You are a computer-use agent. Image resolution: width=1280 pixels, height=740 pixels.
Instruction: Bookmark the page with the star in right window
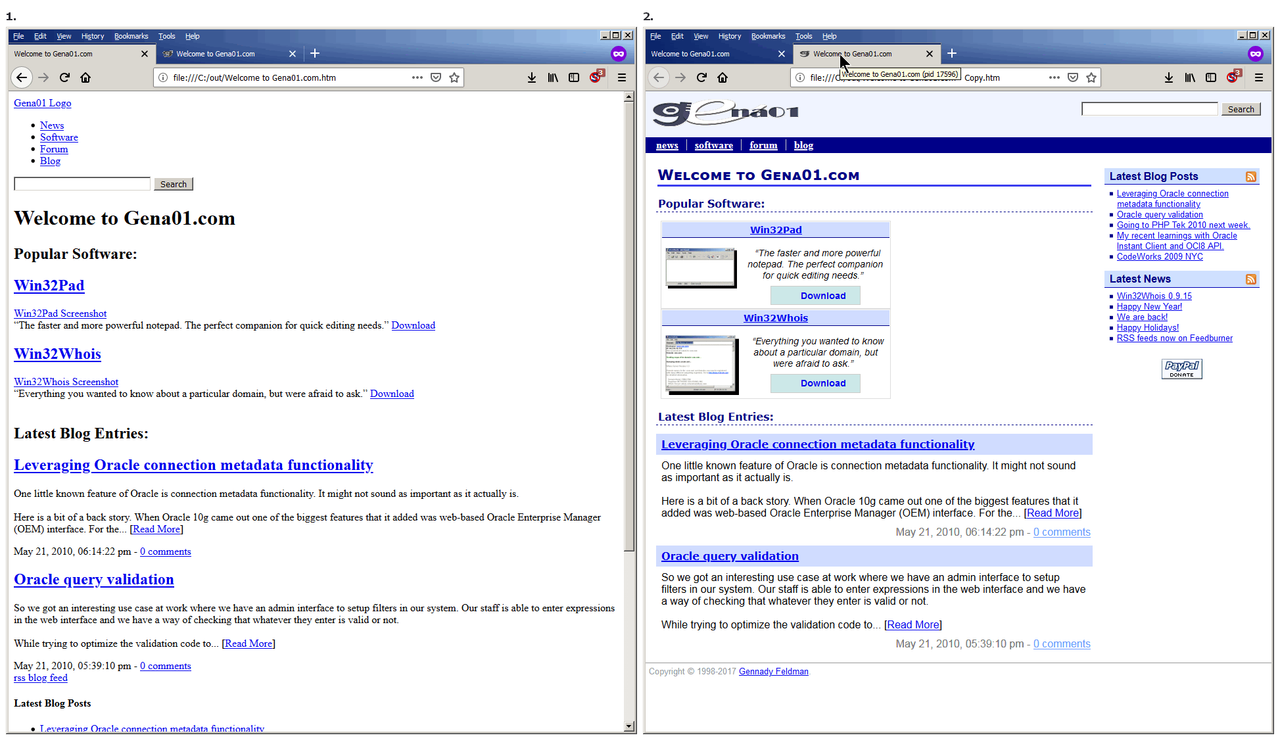coord(1091,77)
